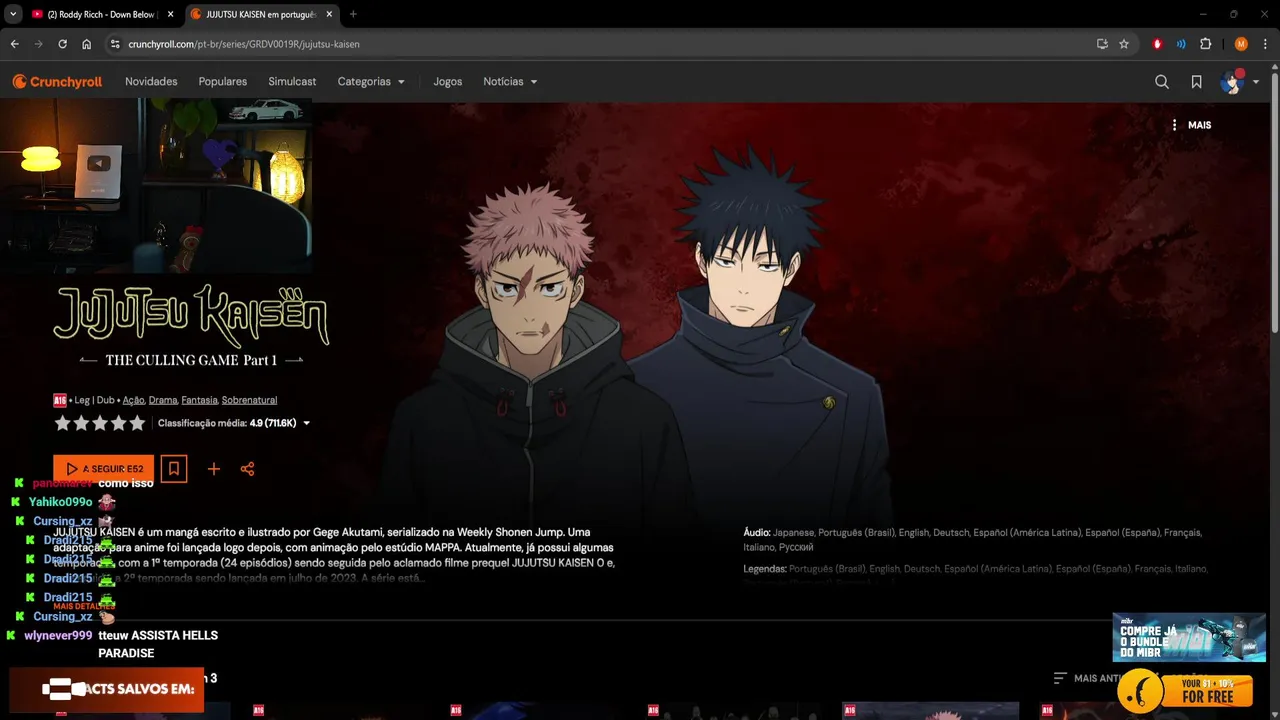Close the JUJUTSU KAISEN tab
1280x720 pixels.
tap(329, 14)
